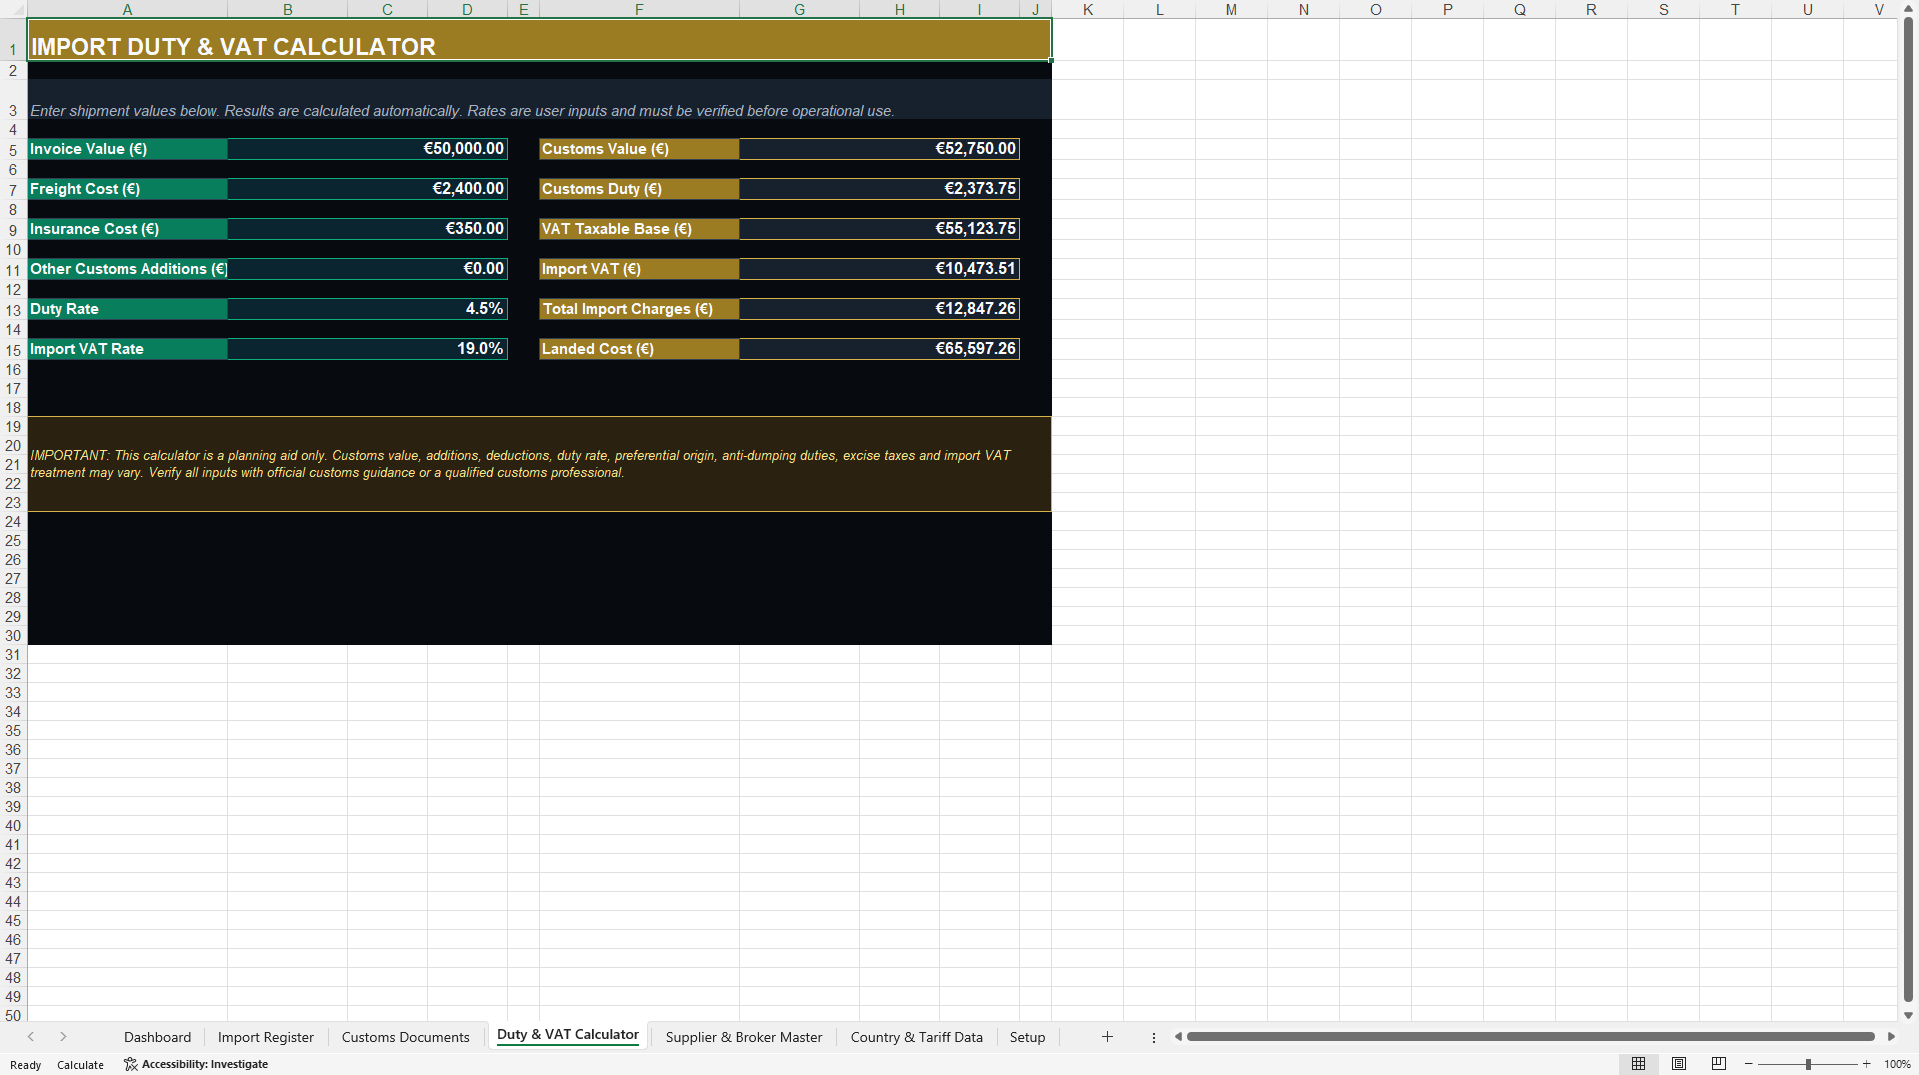Open the Supplier & Broker Master tab

tap(744, 1037)
